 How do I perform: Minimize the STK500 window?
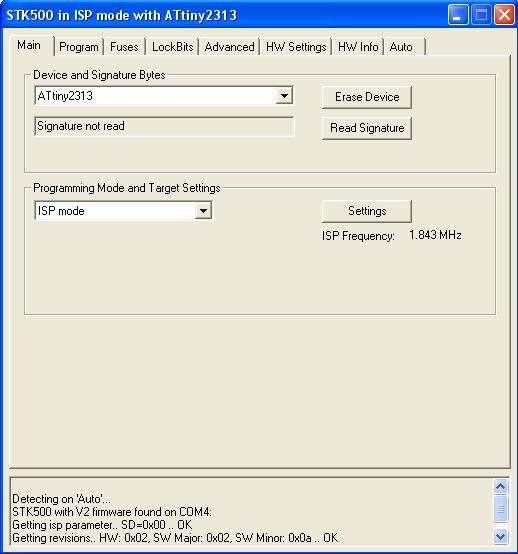click(458, 15)
